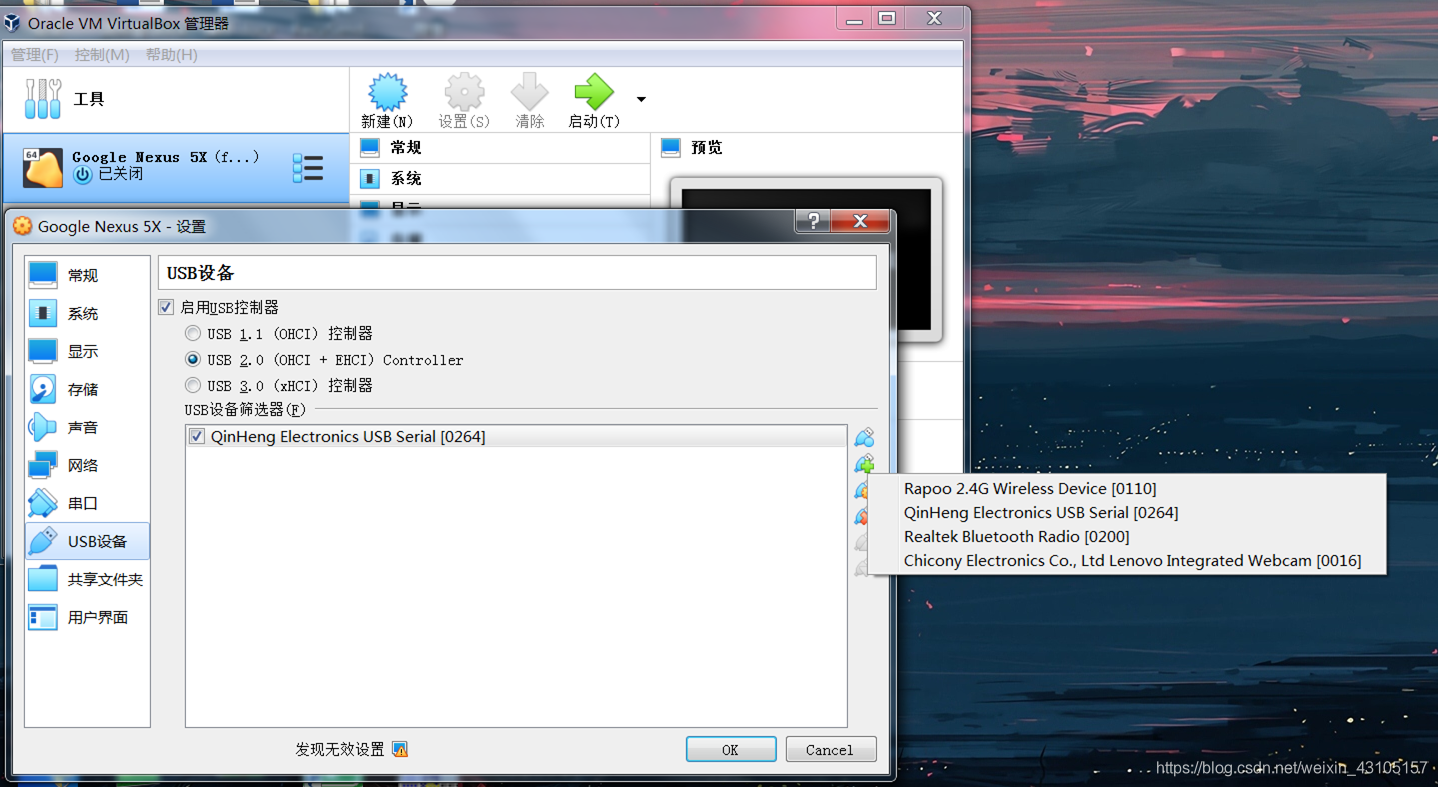Click the add empty USB filter icon

pos(864,438)
